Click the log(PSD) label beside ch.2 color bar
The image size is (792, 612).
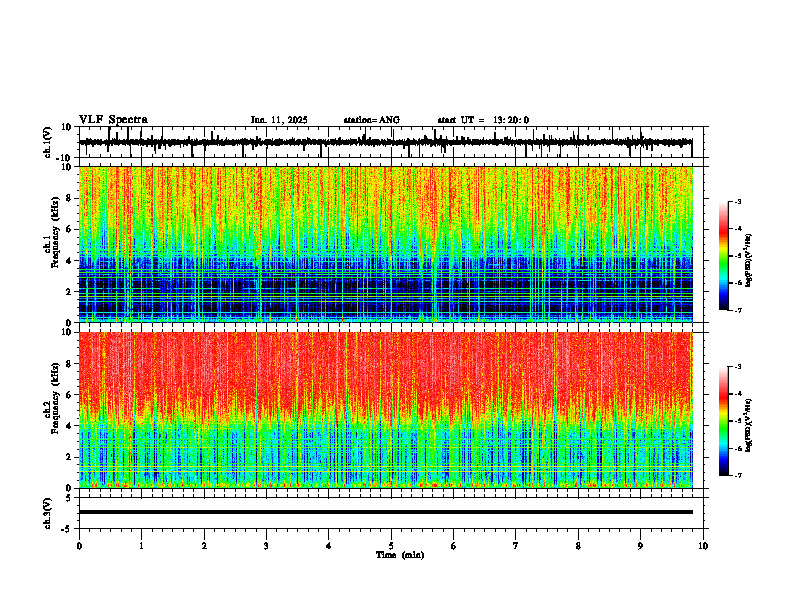coord(749,425)
